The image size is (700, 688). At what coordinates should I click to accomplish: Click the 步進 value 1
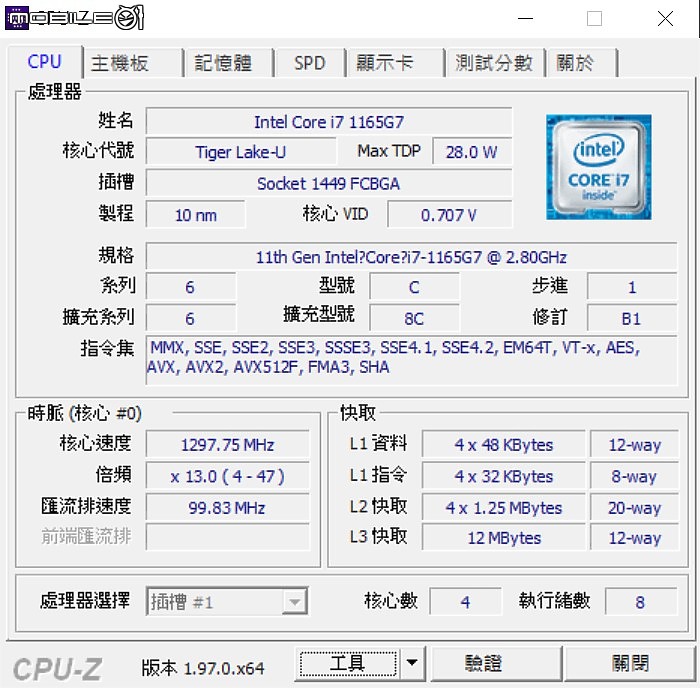click(x=632, y=287)
